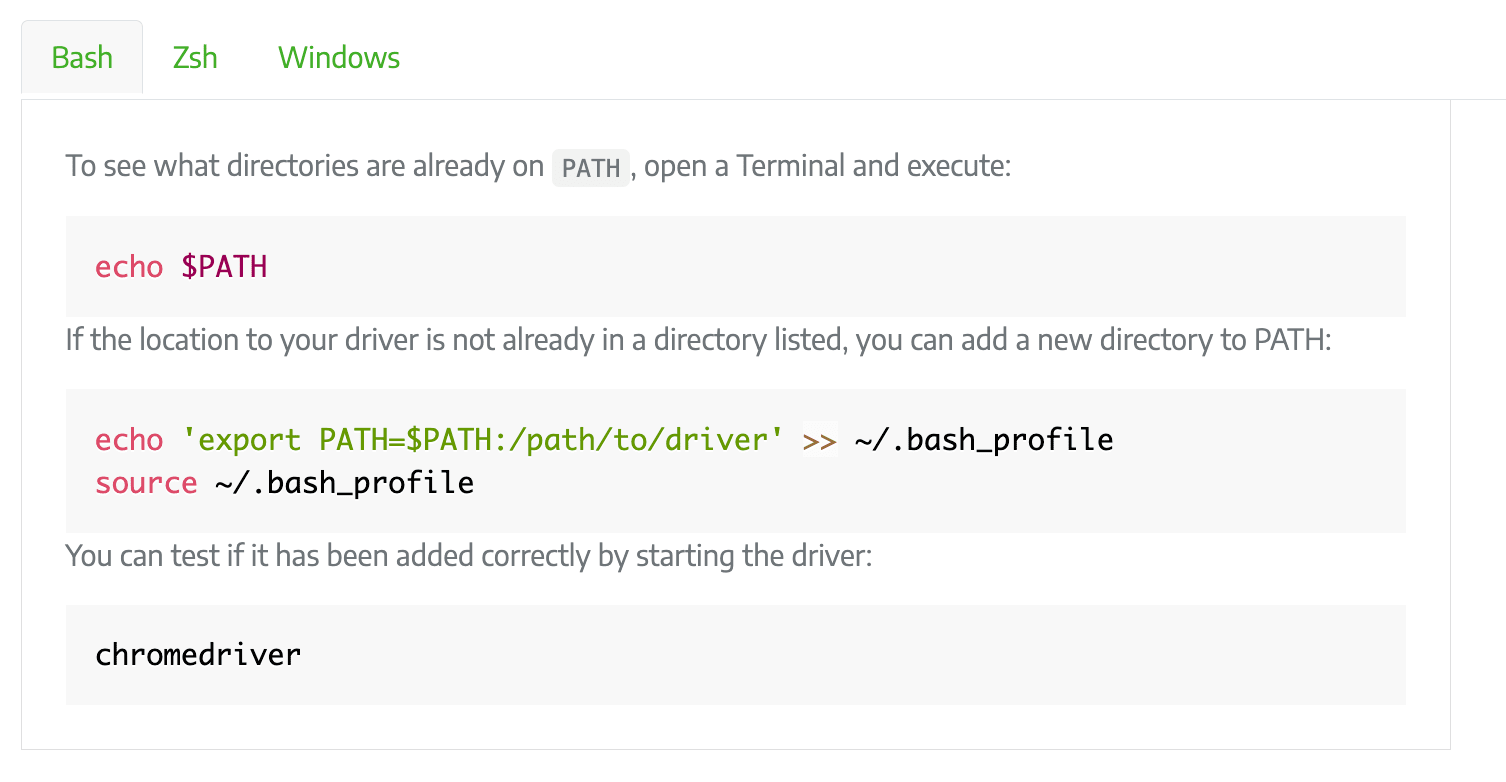This screenshot has height=782, width=1506.
Task: Click the chromedriver command text
Action: [x=197, y=655]
